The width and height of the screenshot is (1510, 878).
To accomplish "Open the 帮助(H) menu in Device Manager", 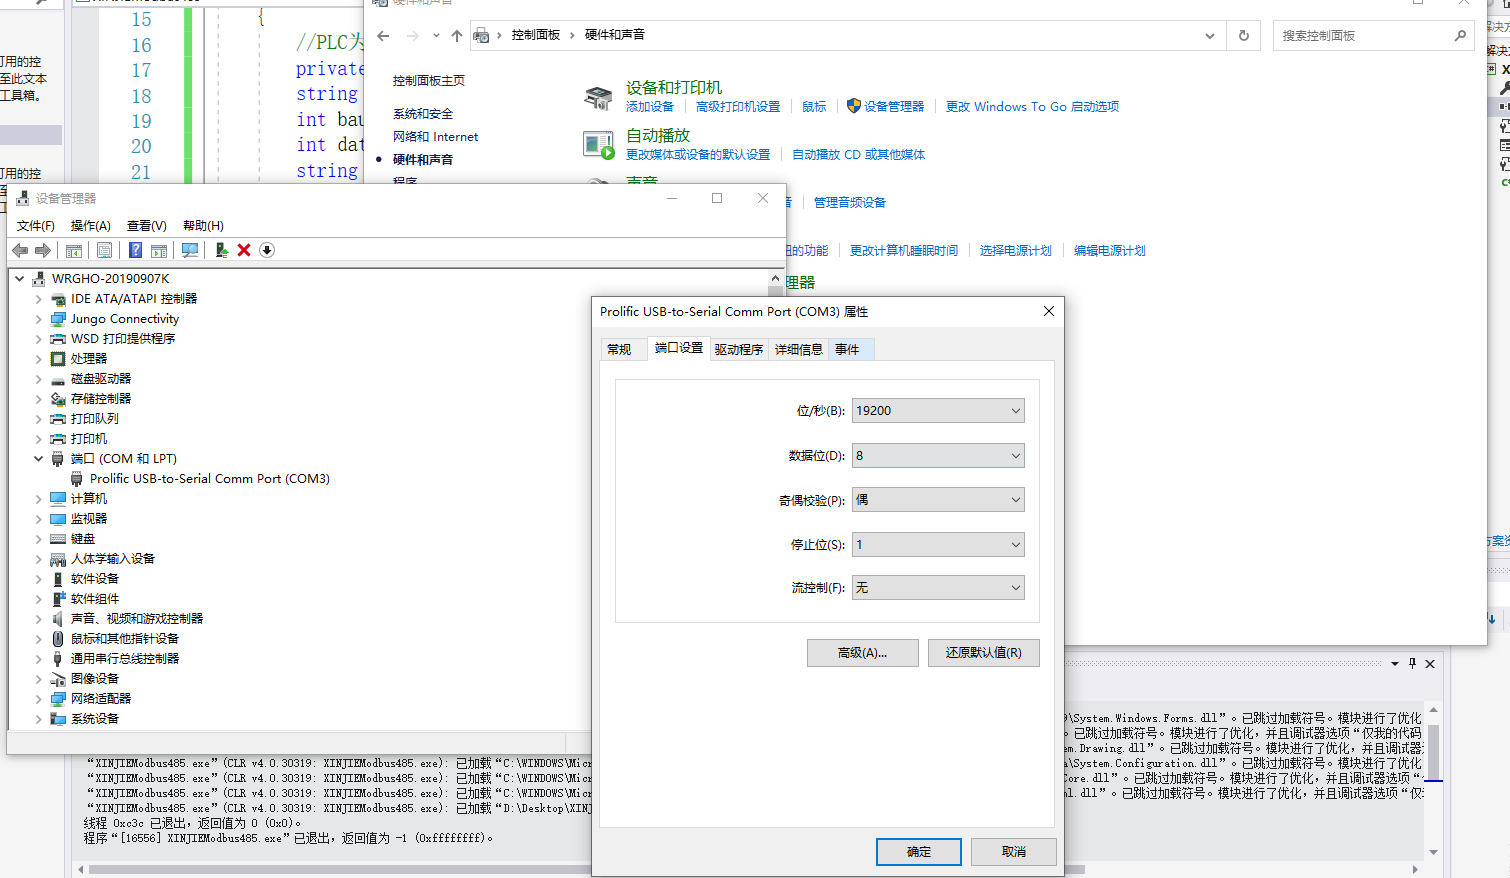I will click(203, 226).
